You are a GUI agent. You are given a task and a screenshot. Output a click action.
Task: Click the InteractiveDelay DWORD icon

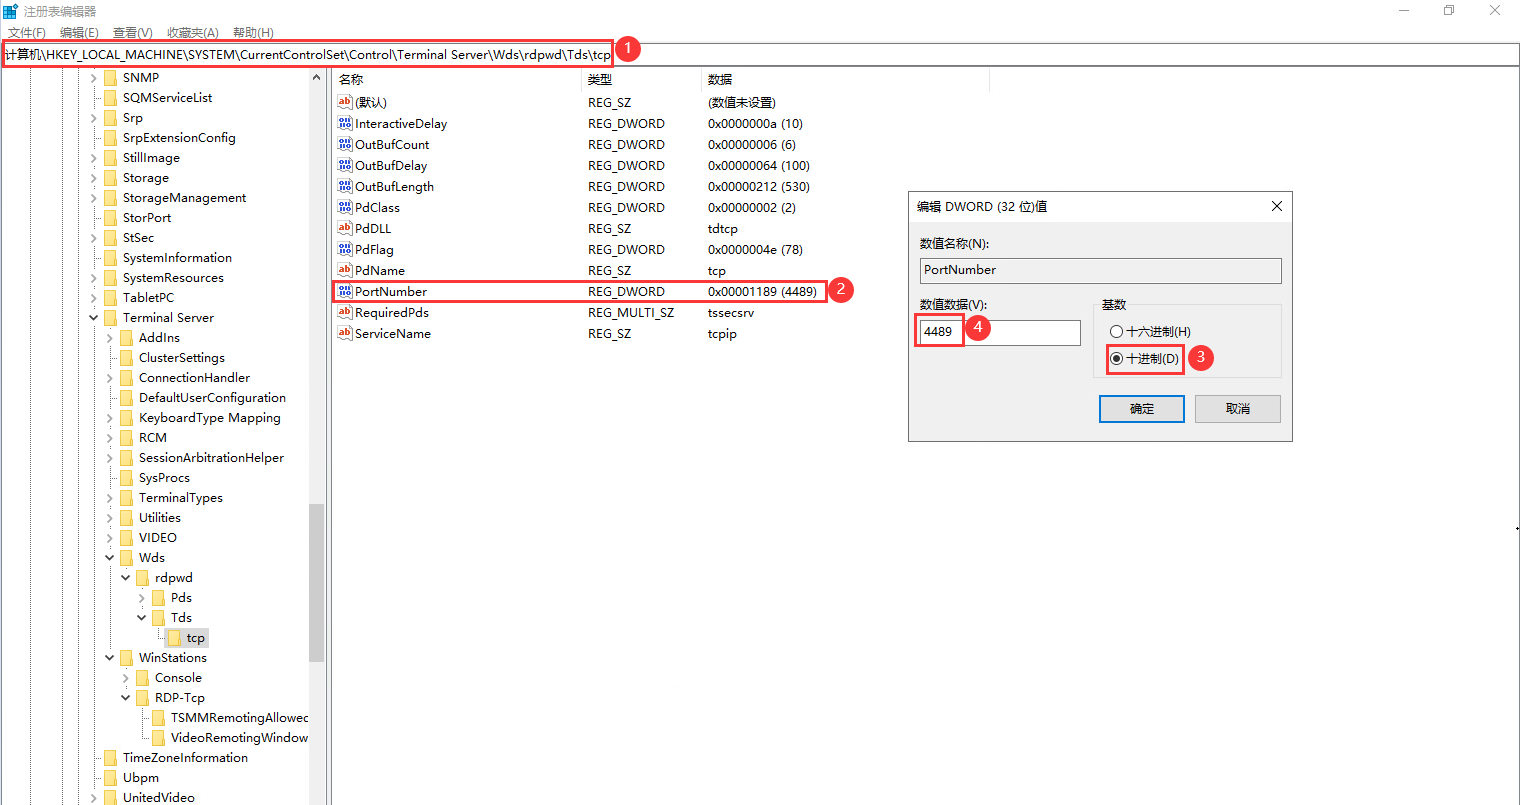click(345, 123)
